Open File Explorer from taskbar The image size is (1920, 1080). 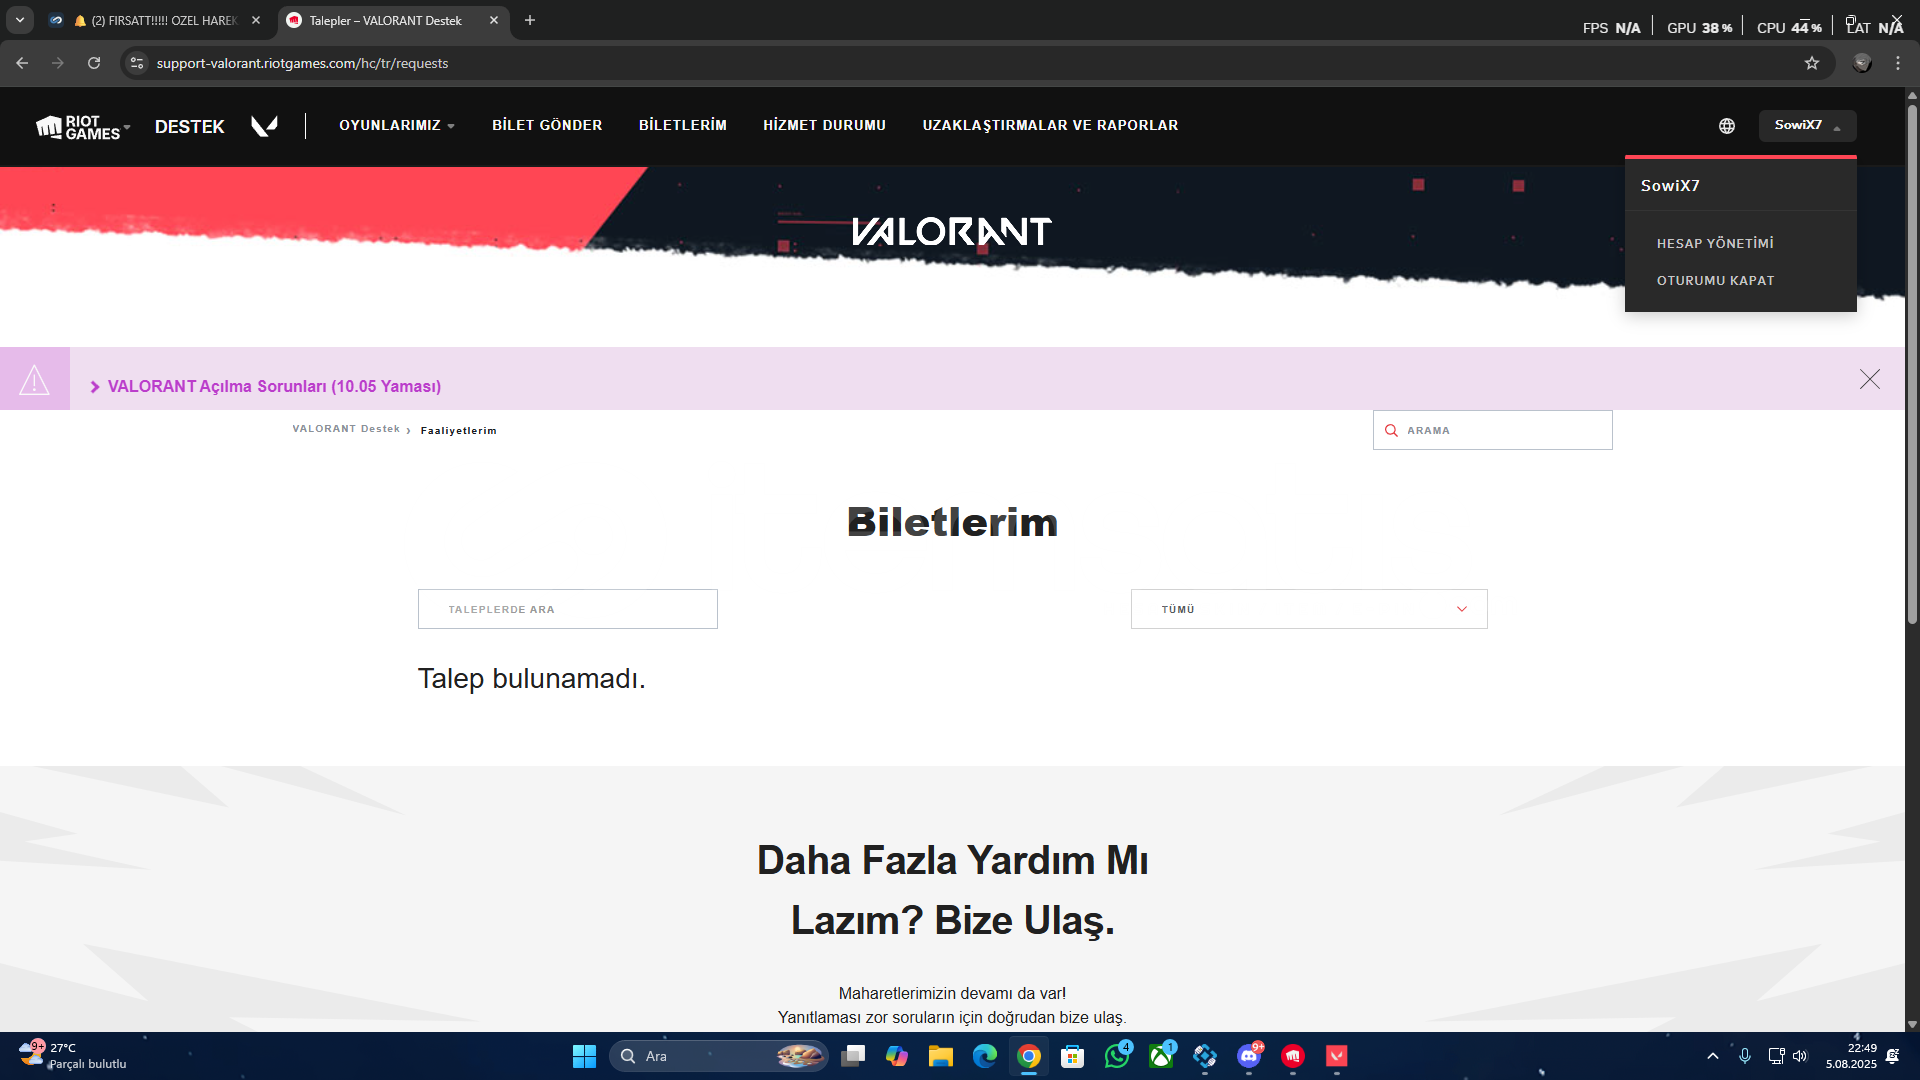(941, 1056)
